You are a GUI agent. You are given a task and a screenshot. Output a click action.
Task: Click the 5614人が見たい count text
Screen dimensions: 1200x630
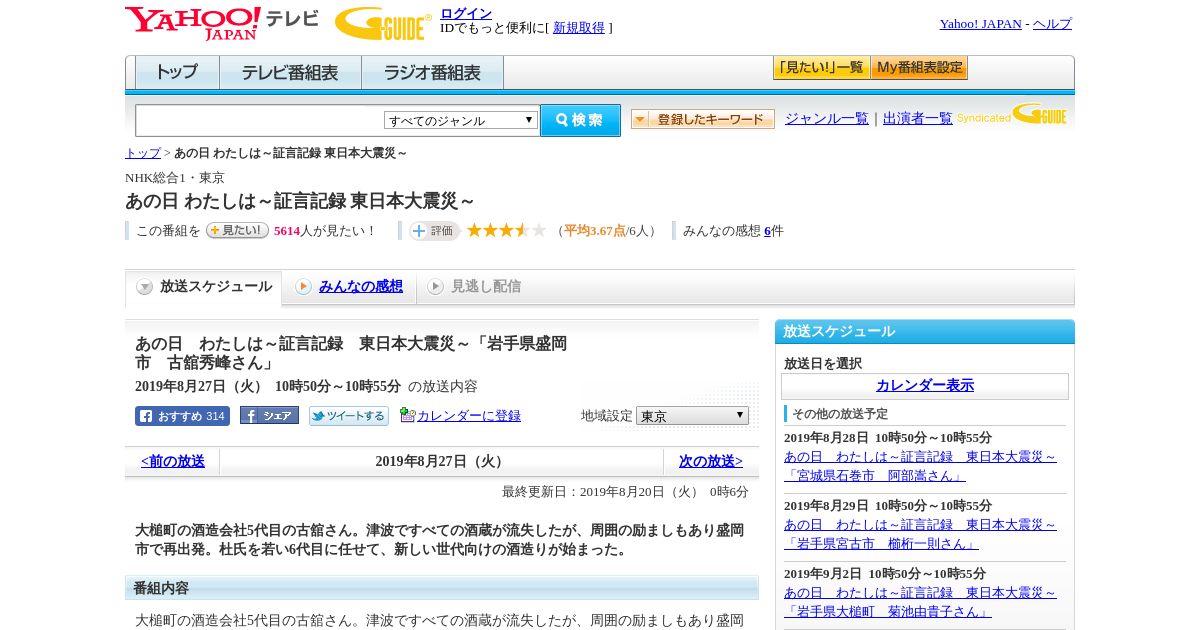click(324, 231)
